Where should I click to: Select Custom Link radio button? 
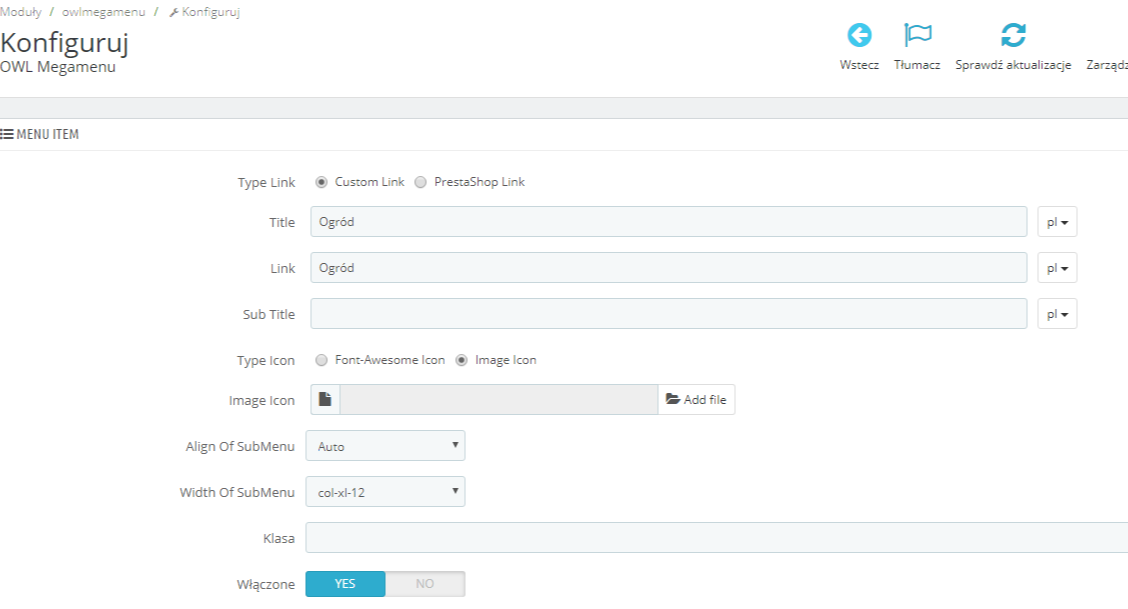[x=322, y=182]
